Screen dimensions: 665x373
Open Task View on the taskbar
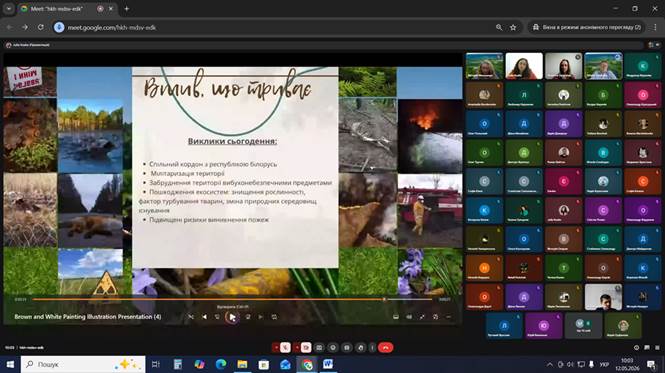pos(156,365)
